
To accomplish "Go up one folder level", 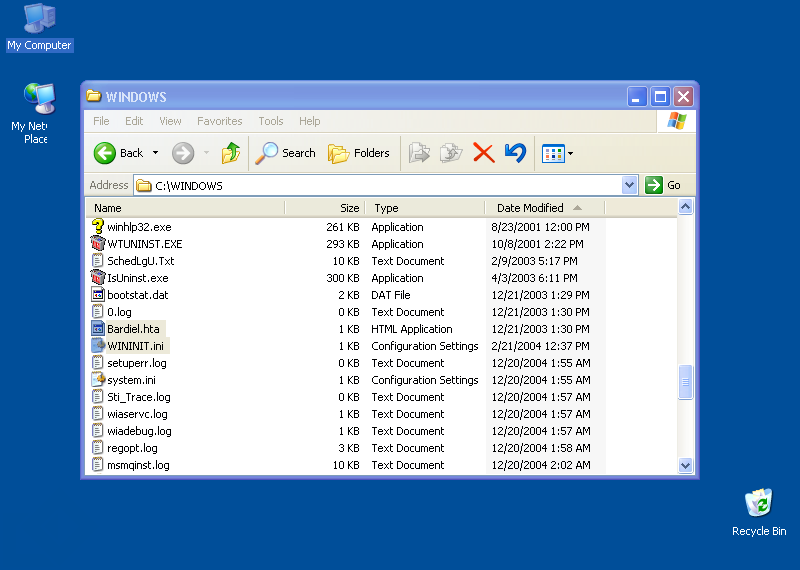I will click(x=231, y=153).
